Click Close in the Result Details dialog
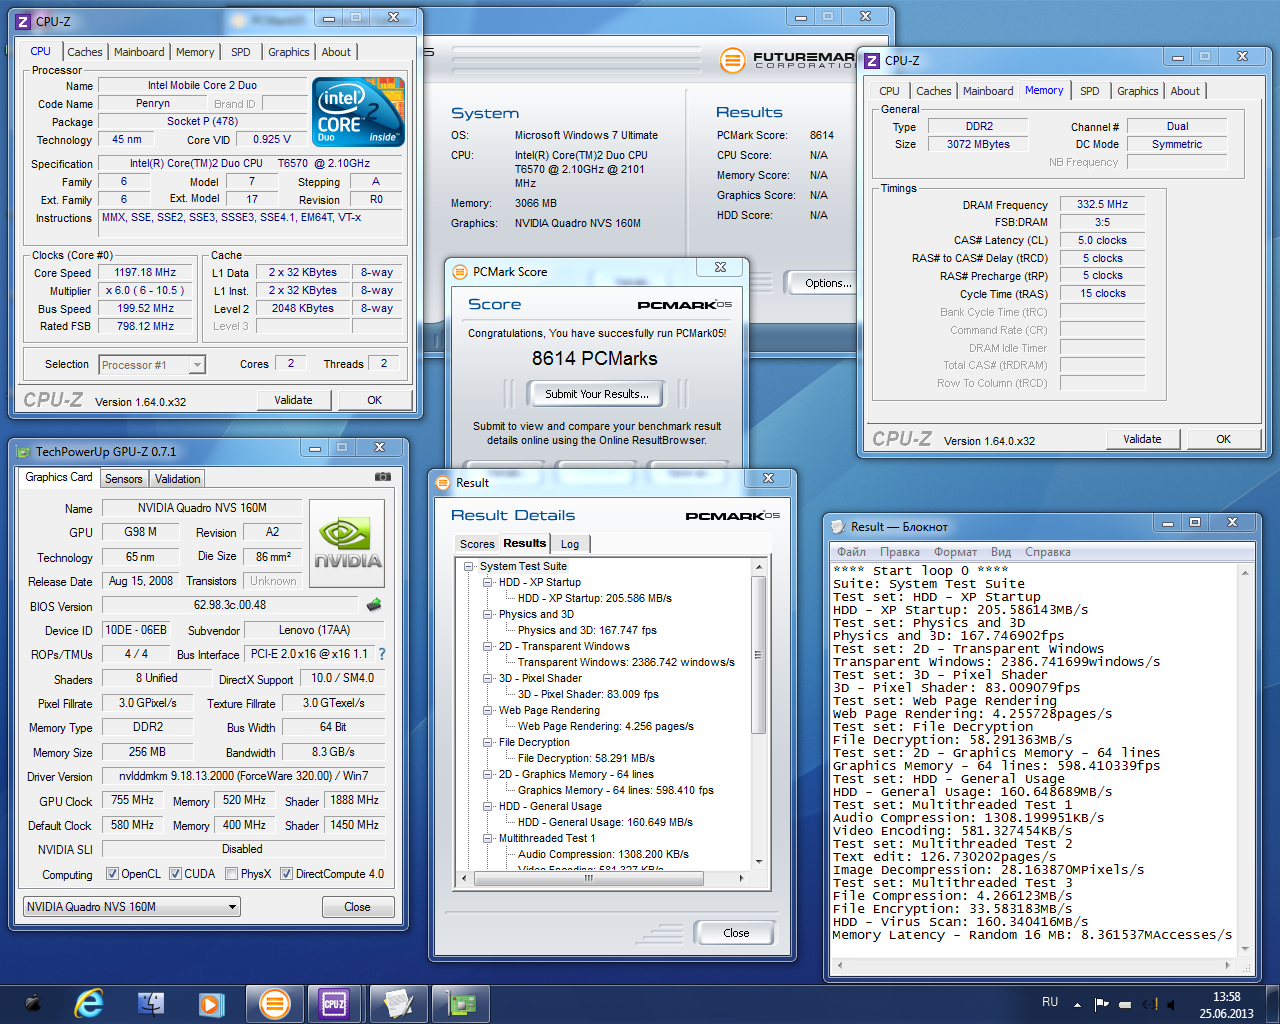 tap(736, 933)
